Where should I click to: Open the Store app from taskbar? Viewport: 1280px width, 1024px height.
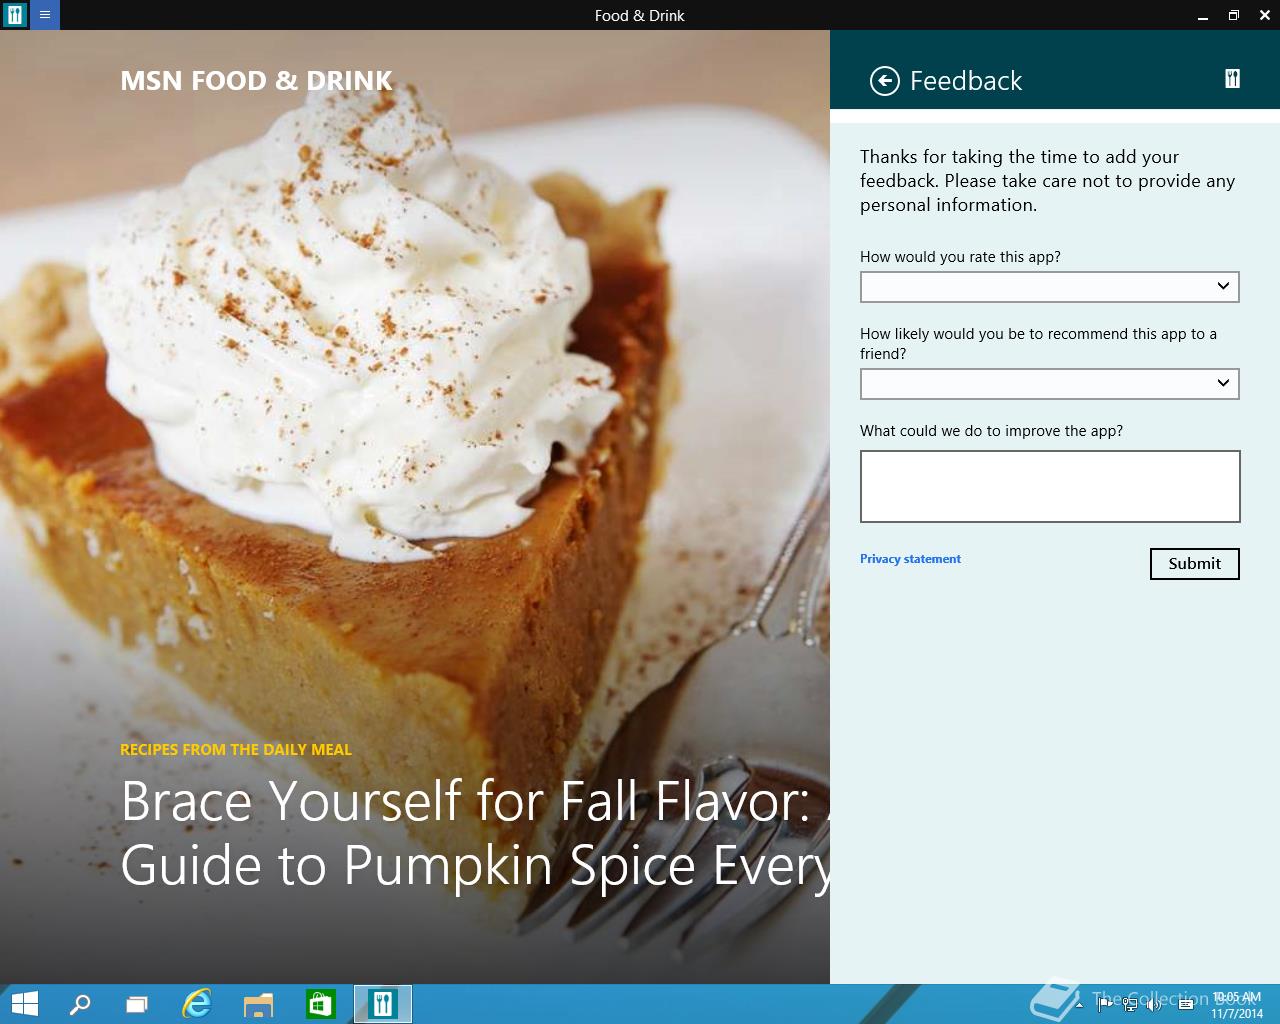point(320,1004)
